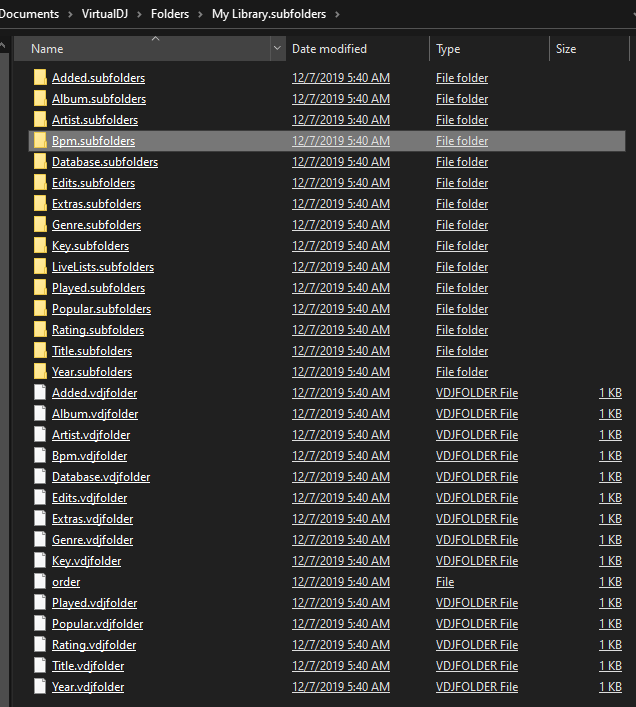Click the Database.vdjfolder file icon
Screen dimensions: 636x707
pyautogui.click(x=40, y=477)
